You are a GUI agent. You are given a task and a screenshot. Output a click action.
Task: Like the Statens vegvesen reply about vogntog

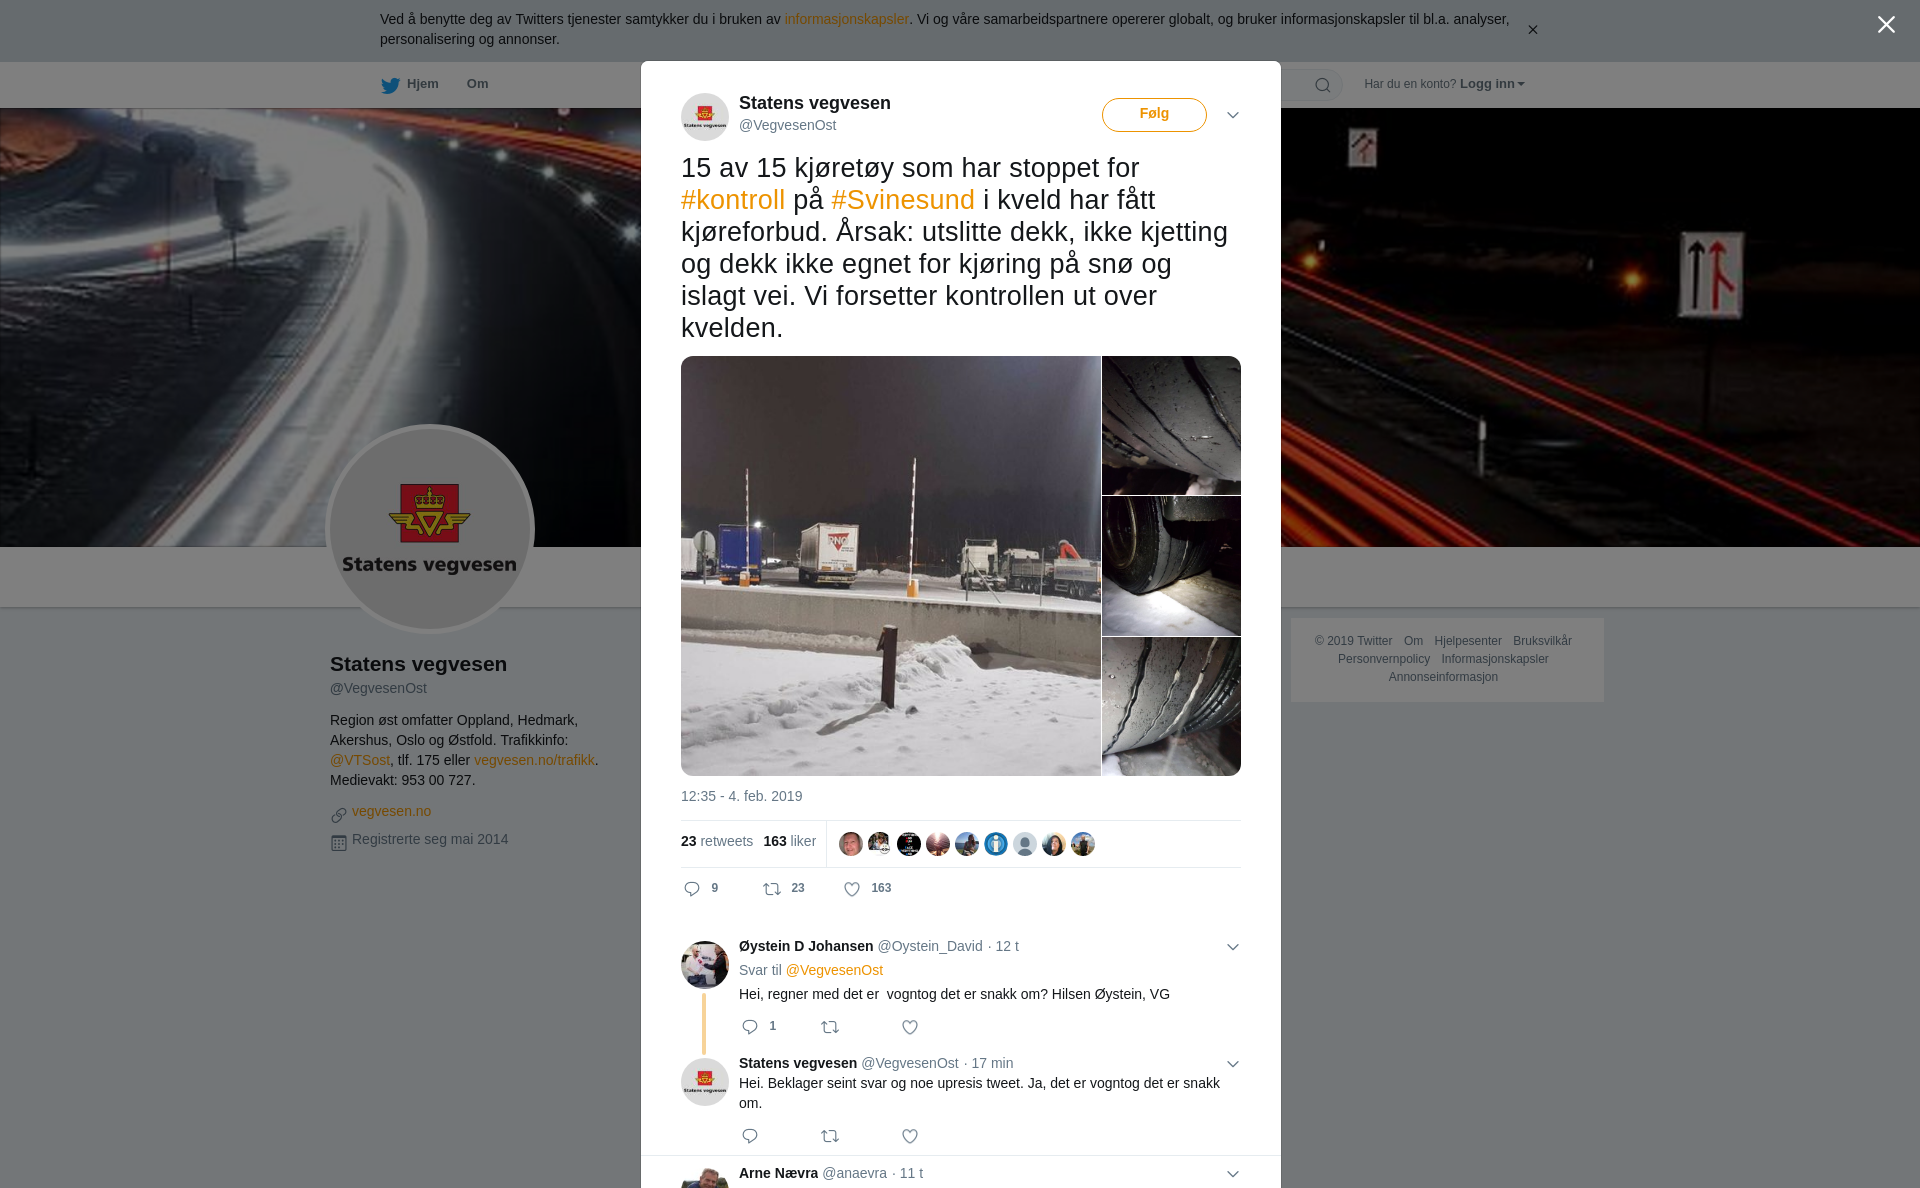click(910, 1136)
